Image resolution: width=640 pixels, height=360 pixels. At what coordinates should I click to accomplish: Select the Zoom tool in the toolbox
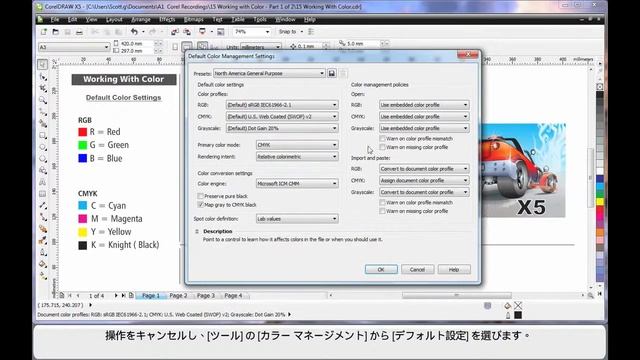[x=43, y=100]
